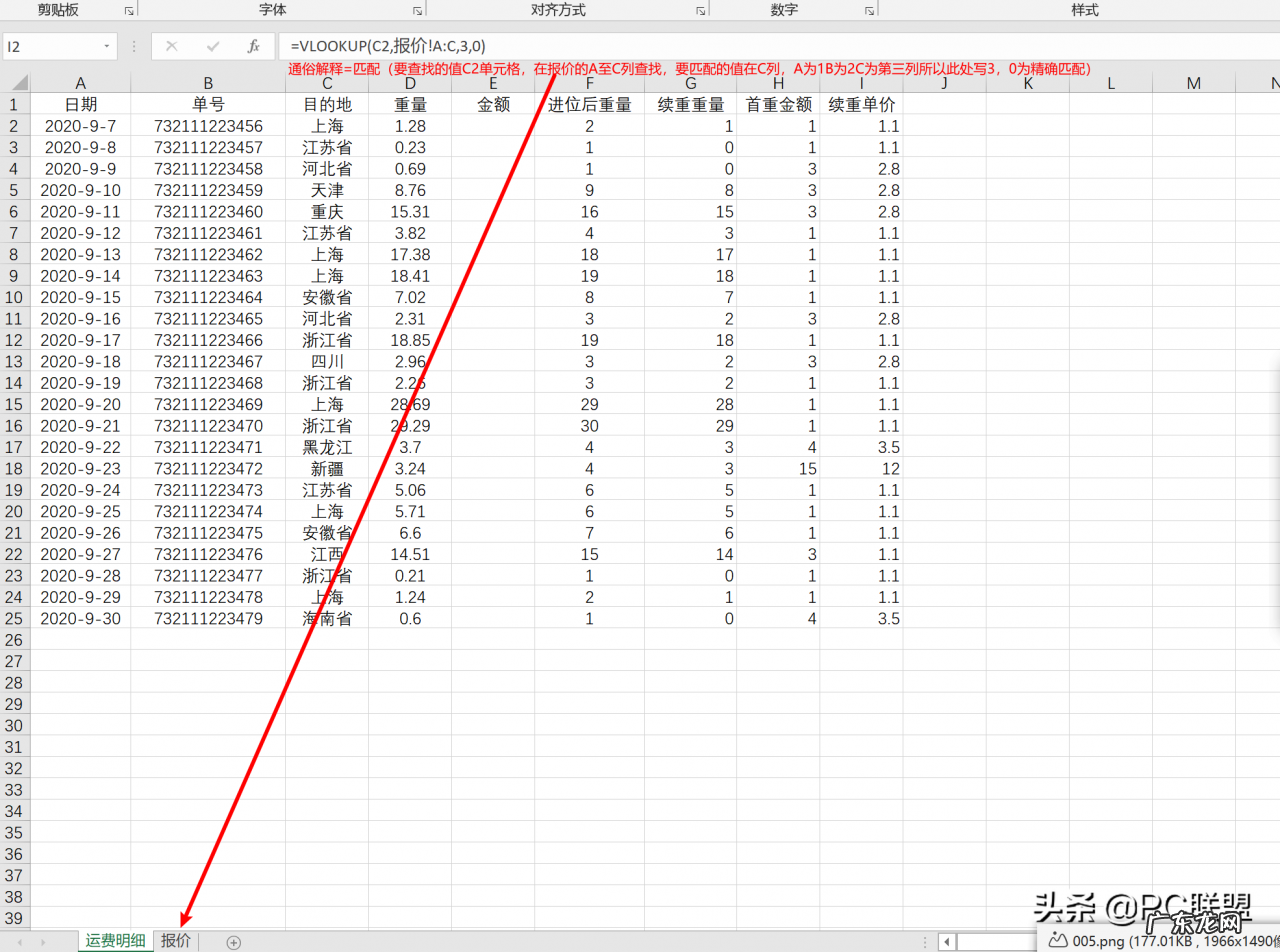
Task: Click the horizontal scrollbar left arrow
Action: click(946, 941)
